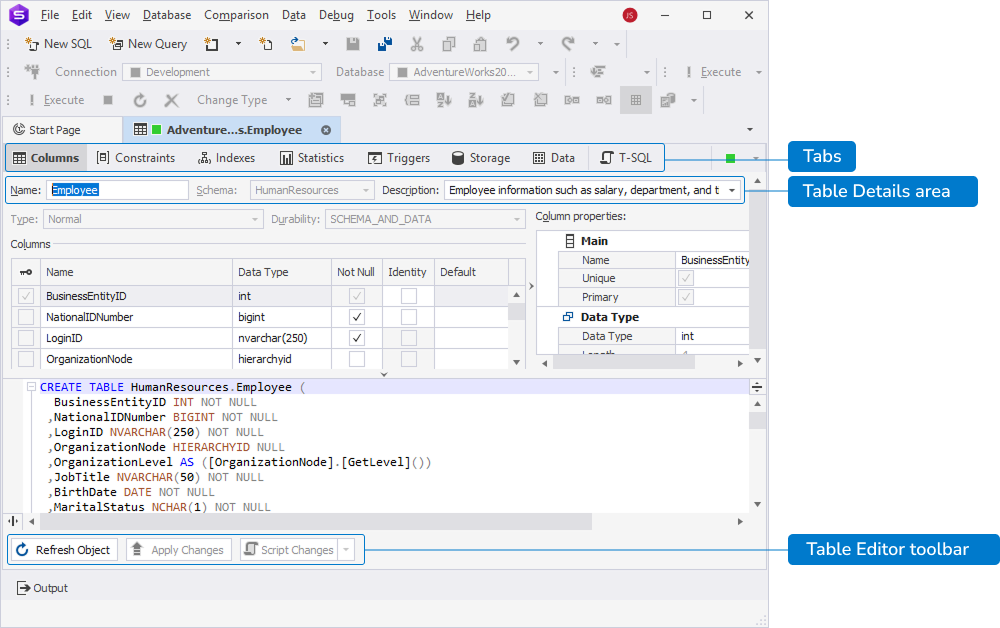1000x628 pixels.
Task: Click the sort ascending A-Z icon
Action: point(444,100)
